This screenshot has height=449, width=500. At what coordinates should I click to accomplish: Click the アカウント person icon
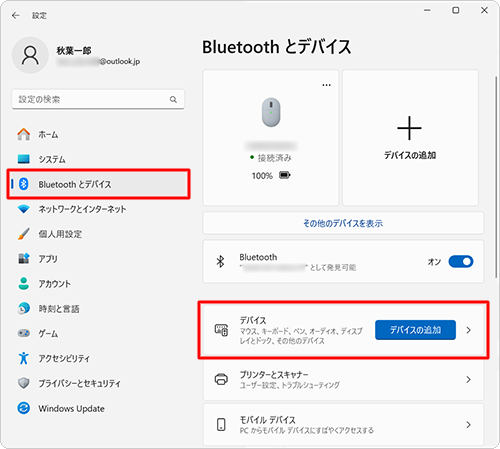tap(24, 284)
